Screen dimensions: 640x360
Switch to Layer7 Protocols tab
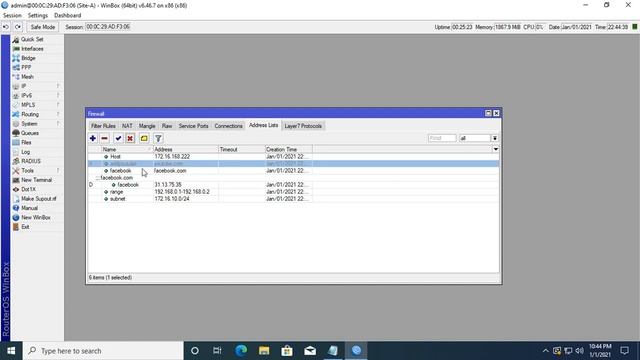click(x=303, y=126)
